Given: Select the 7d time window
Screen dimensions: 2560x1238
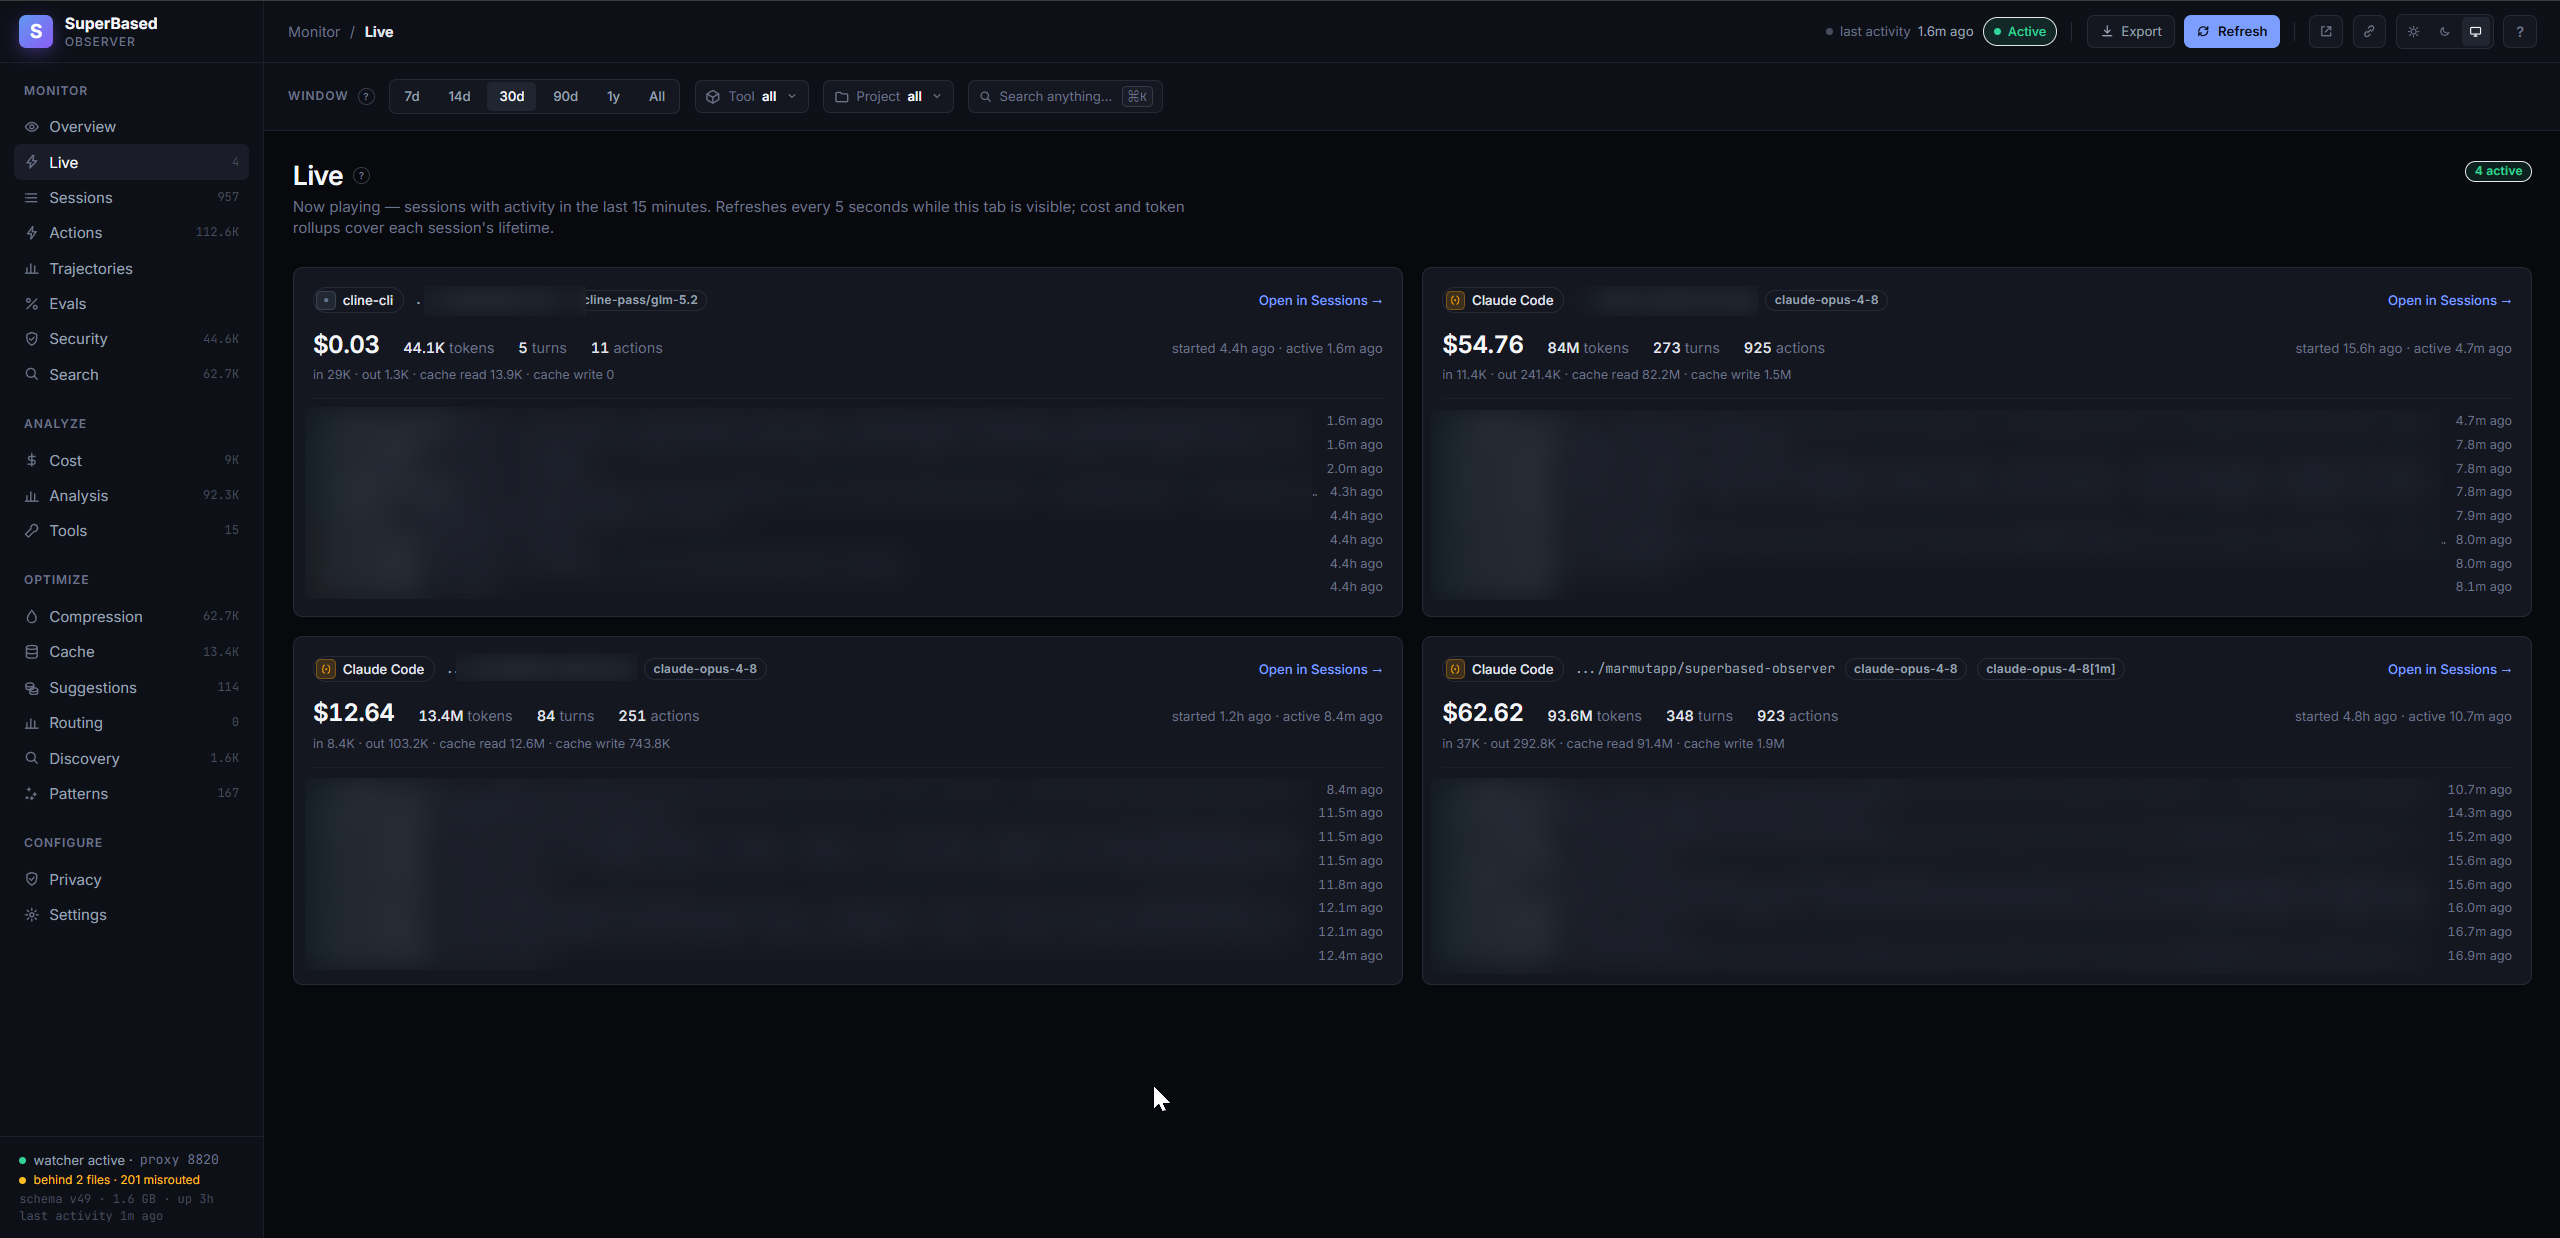Looking at the screenshot, I should point(412,96).
